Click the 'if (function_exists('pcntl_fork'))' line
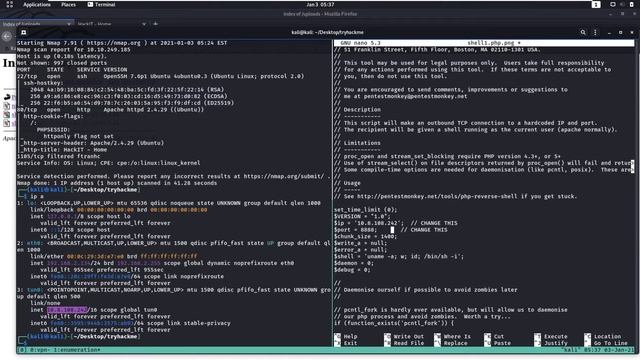The height and width of the screenshot is (360, 640). [394, 323]
